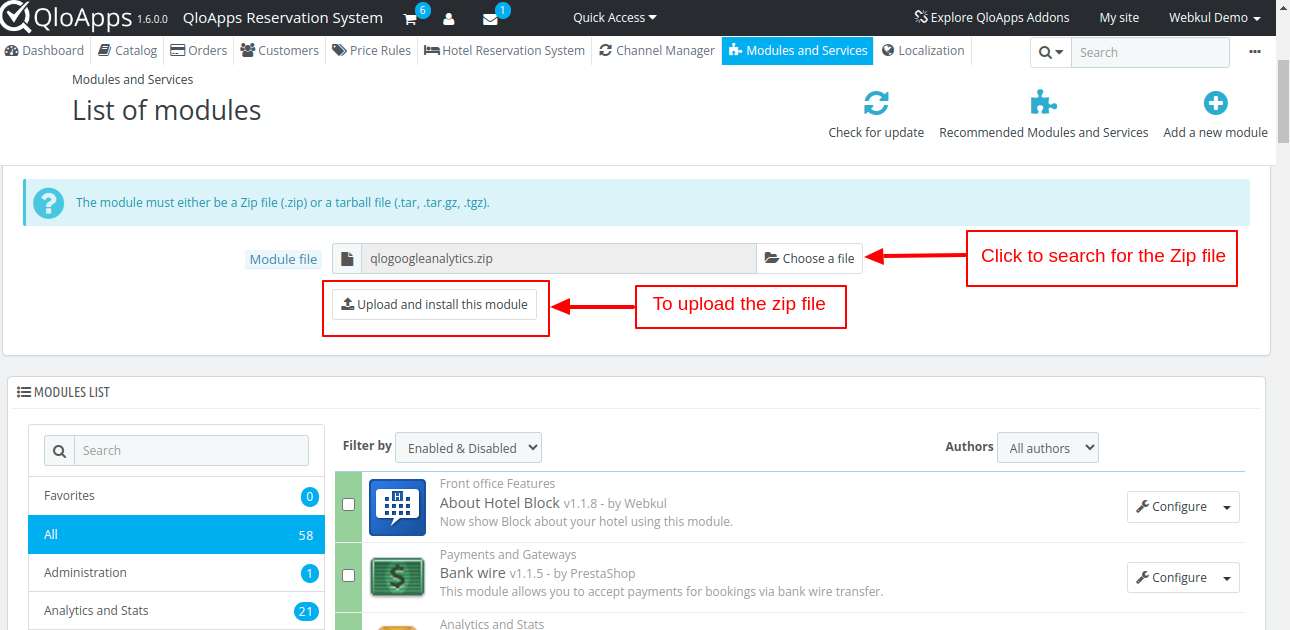Expand the About Hotel Block Configure arrow

(x=1227, y=507)
